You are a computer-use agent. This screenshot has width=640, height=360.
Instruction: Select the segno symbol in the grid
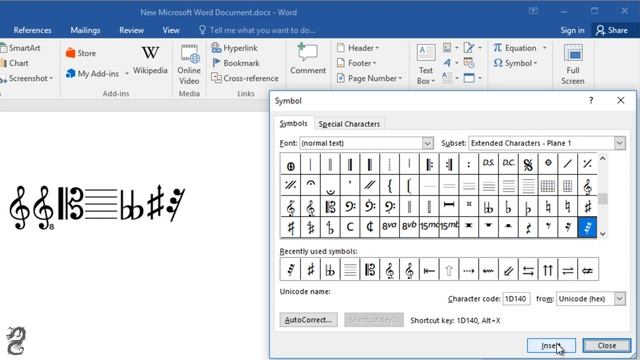point(528,164)
